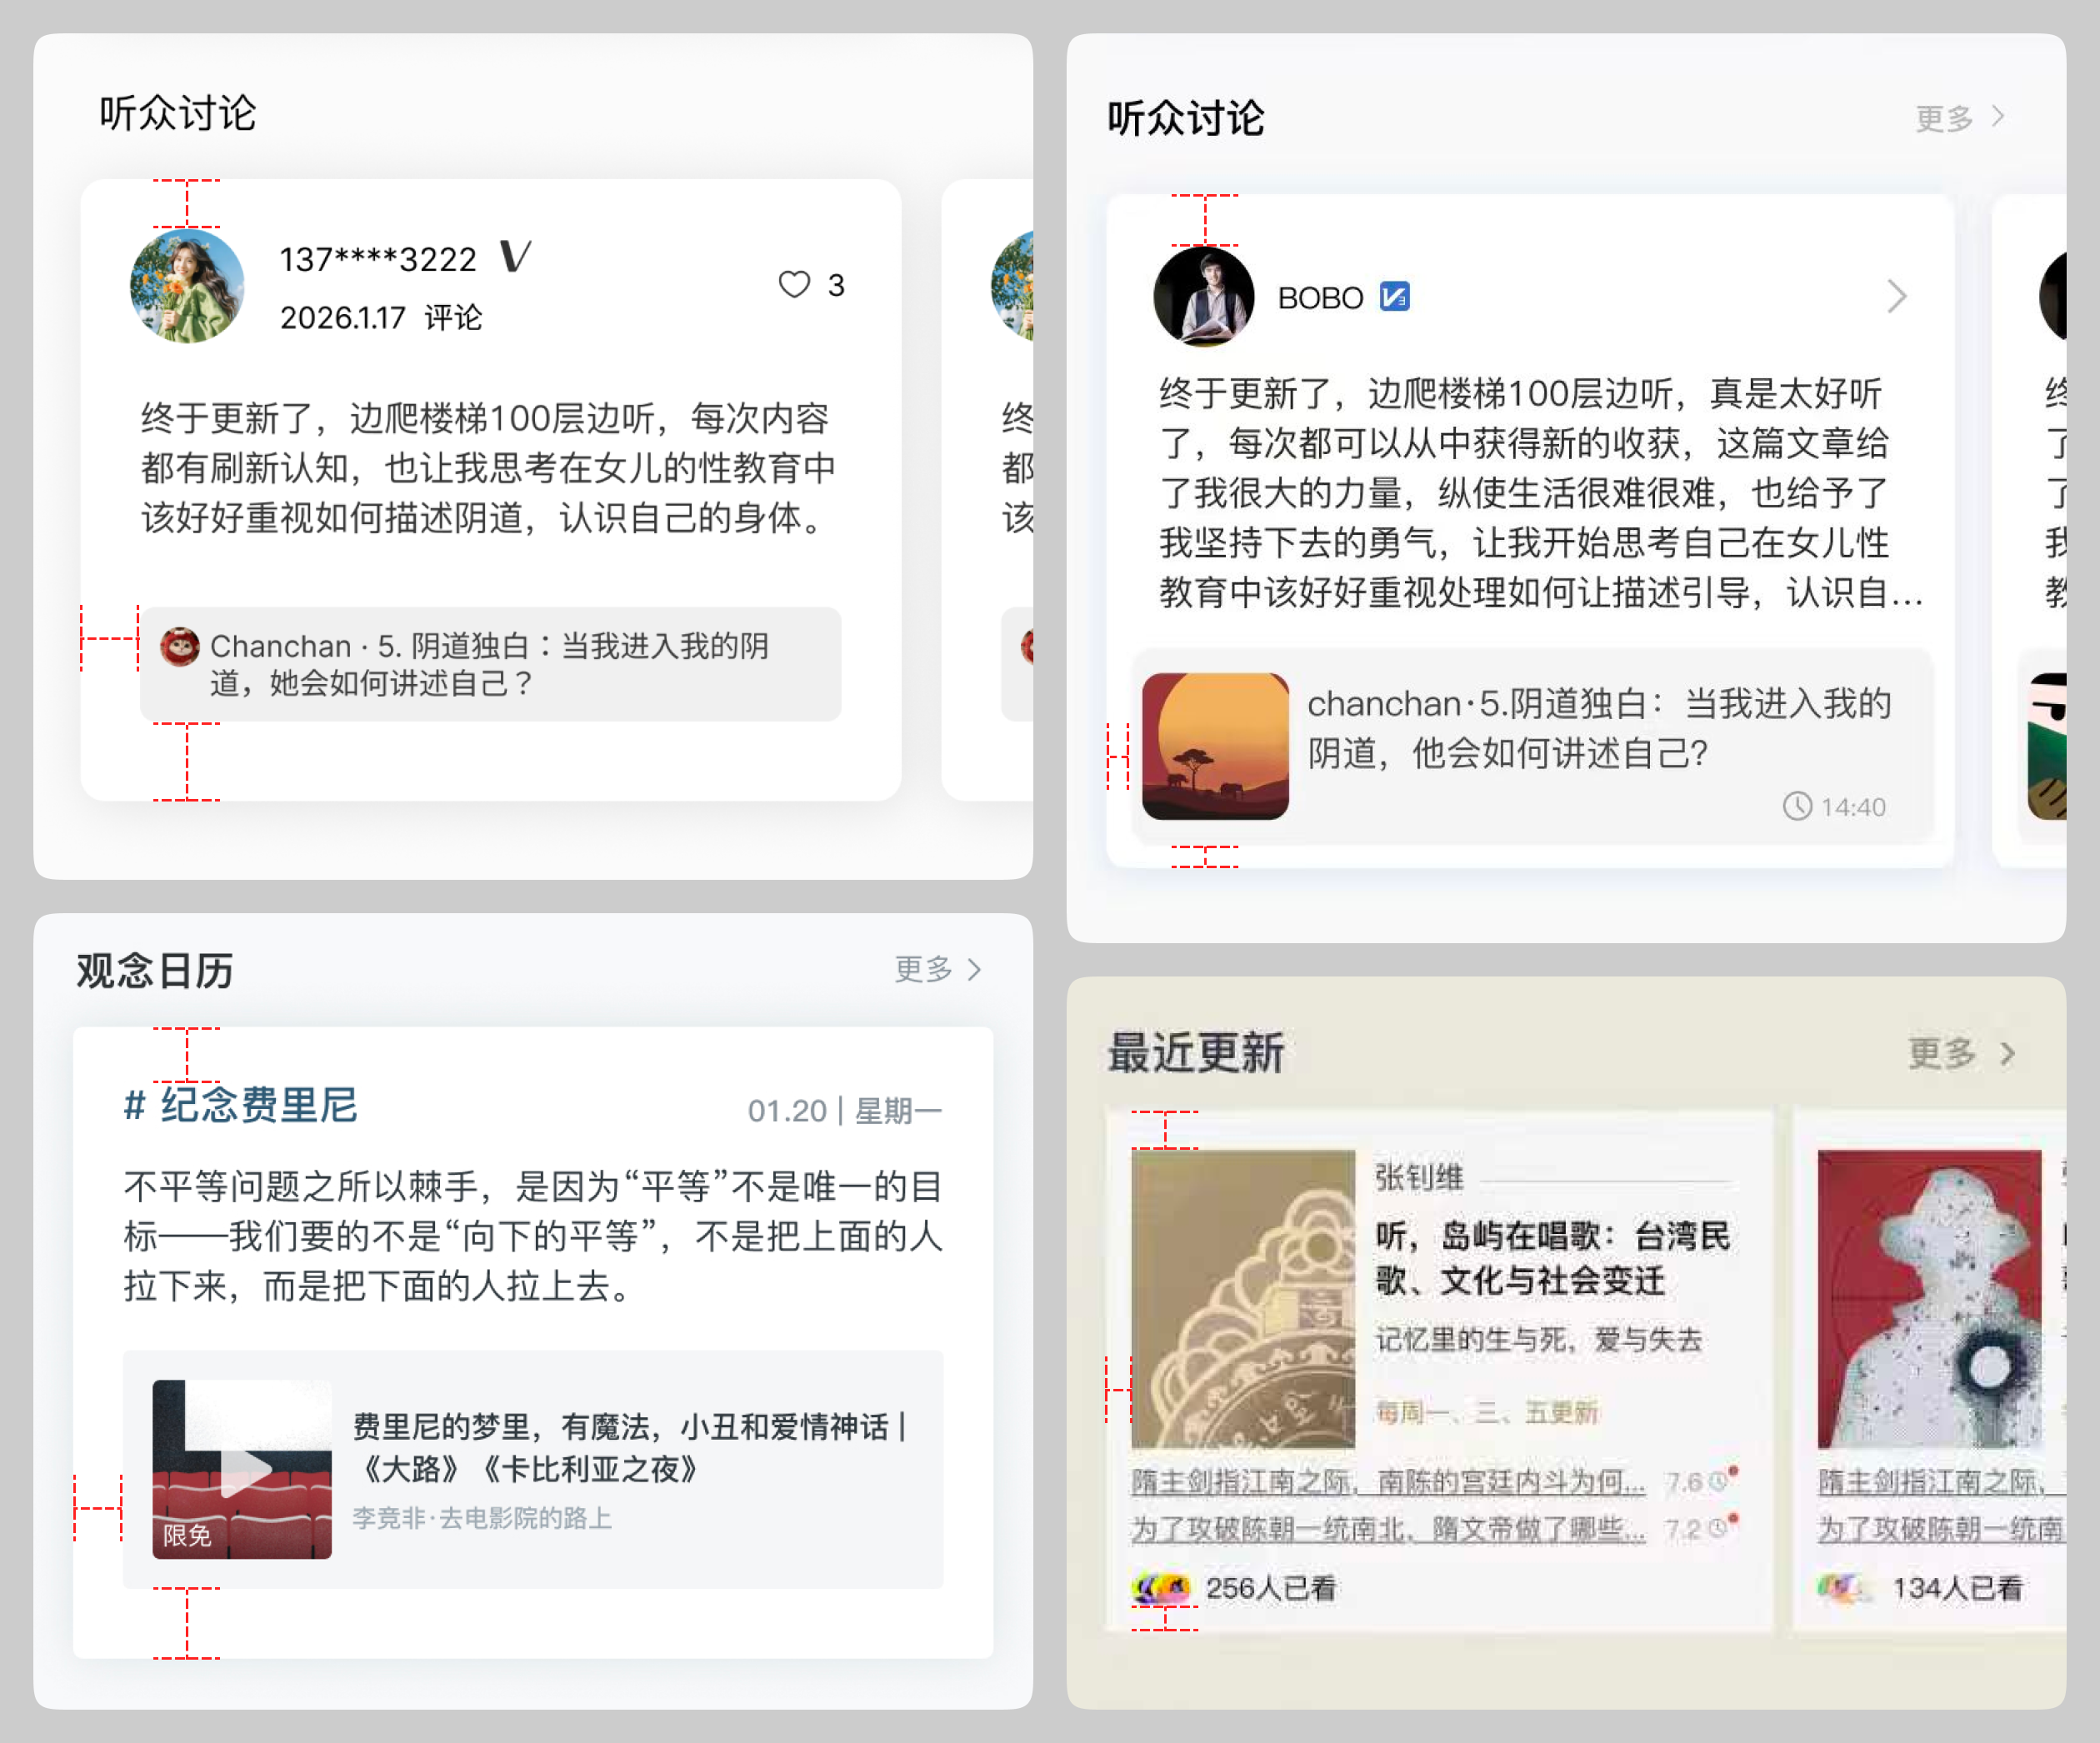Like the 137****3222 comment with heart icon
Image resolution: width=2100 pixels, height=1743 pixels.
click(794, 285)
